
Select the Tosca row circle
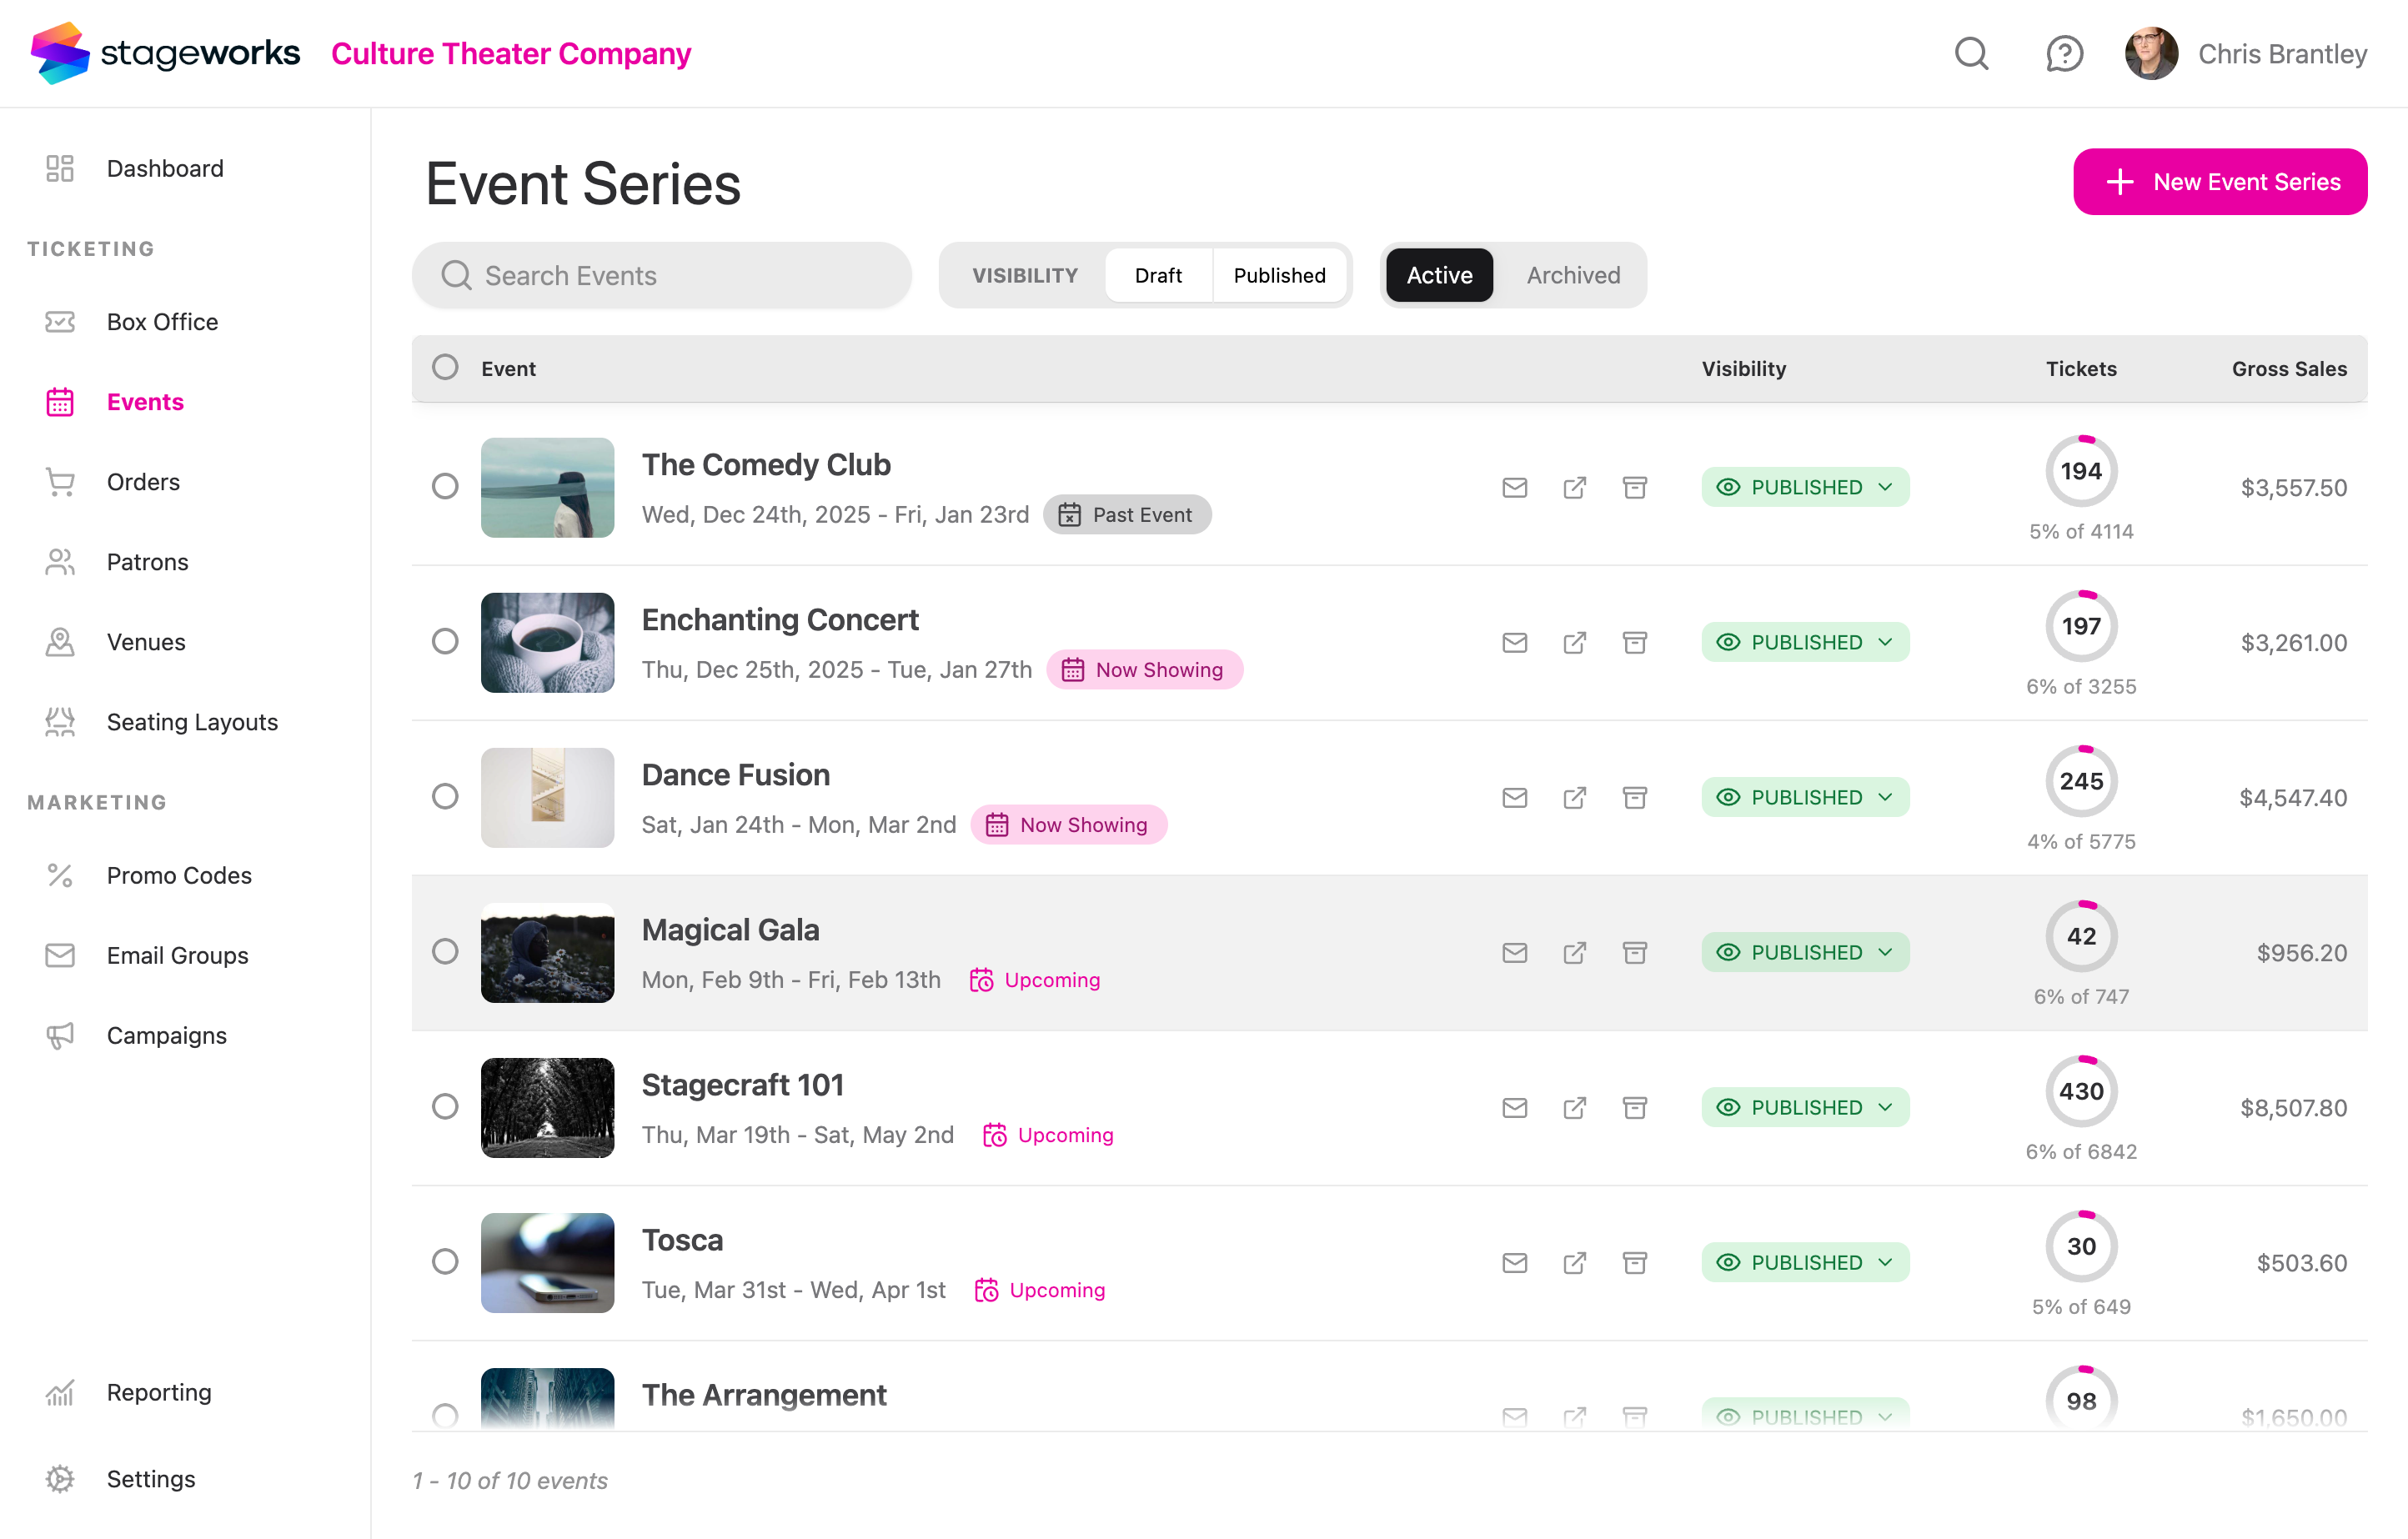(444, 1262)
